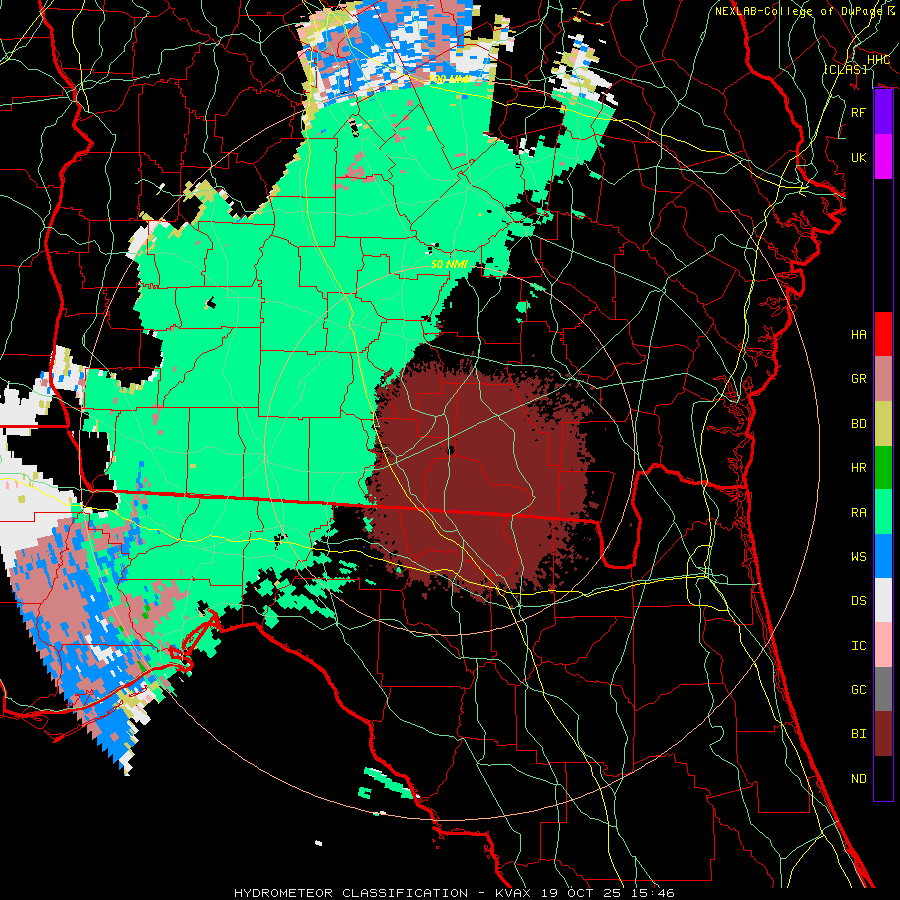Screen dimensions: 900x900
Task: Select the GR legend color block
Action: pyautogui.click(x=883, y=378)
